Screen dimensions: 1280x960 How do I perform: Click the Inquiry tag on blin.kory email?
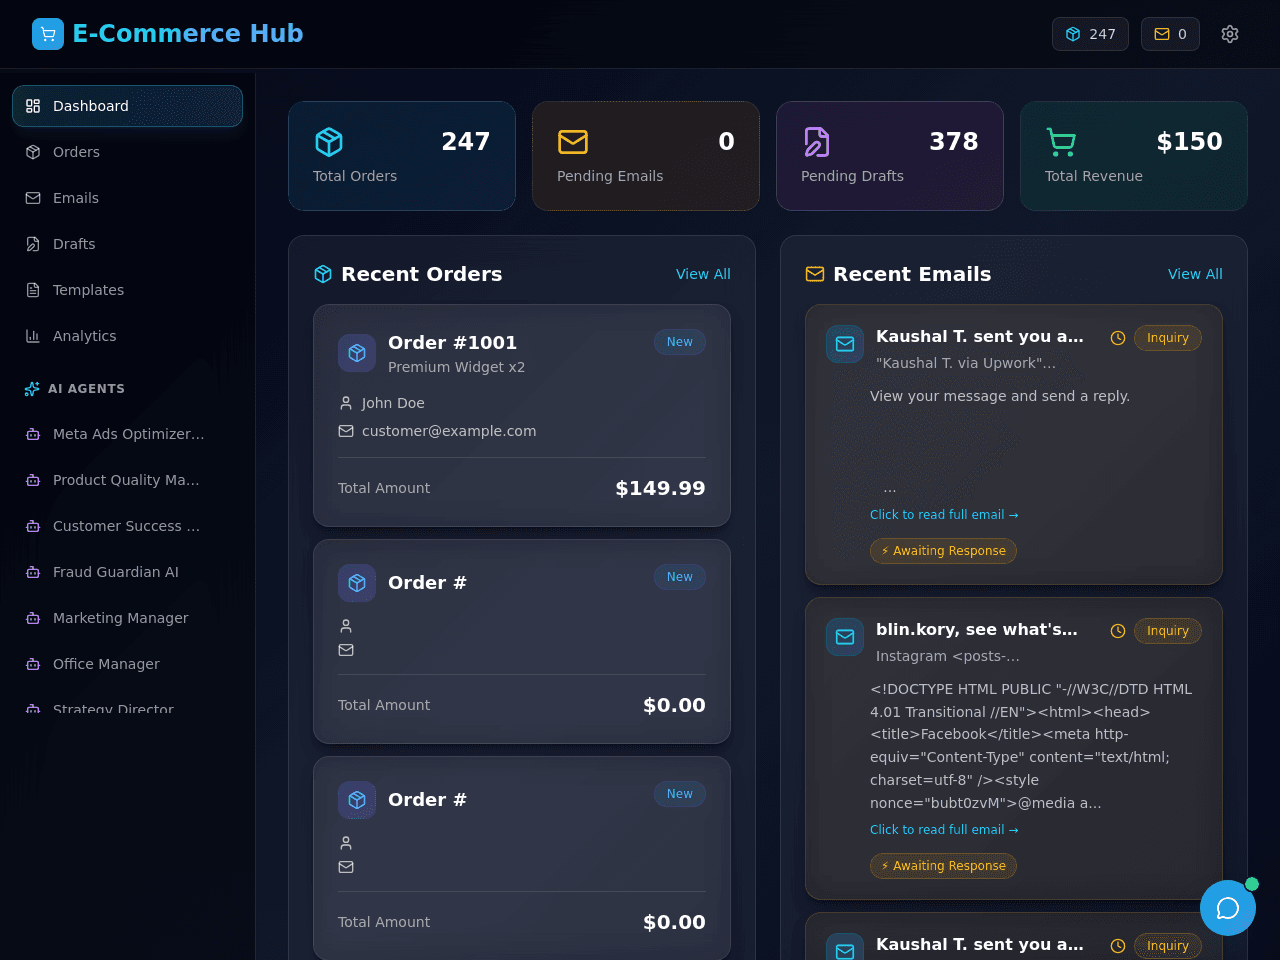[1168, 631]
